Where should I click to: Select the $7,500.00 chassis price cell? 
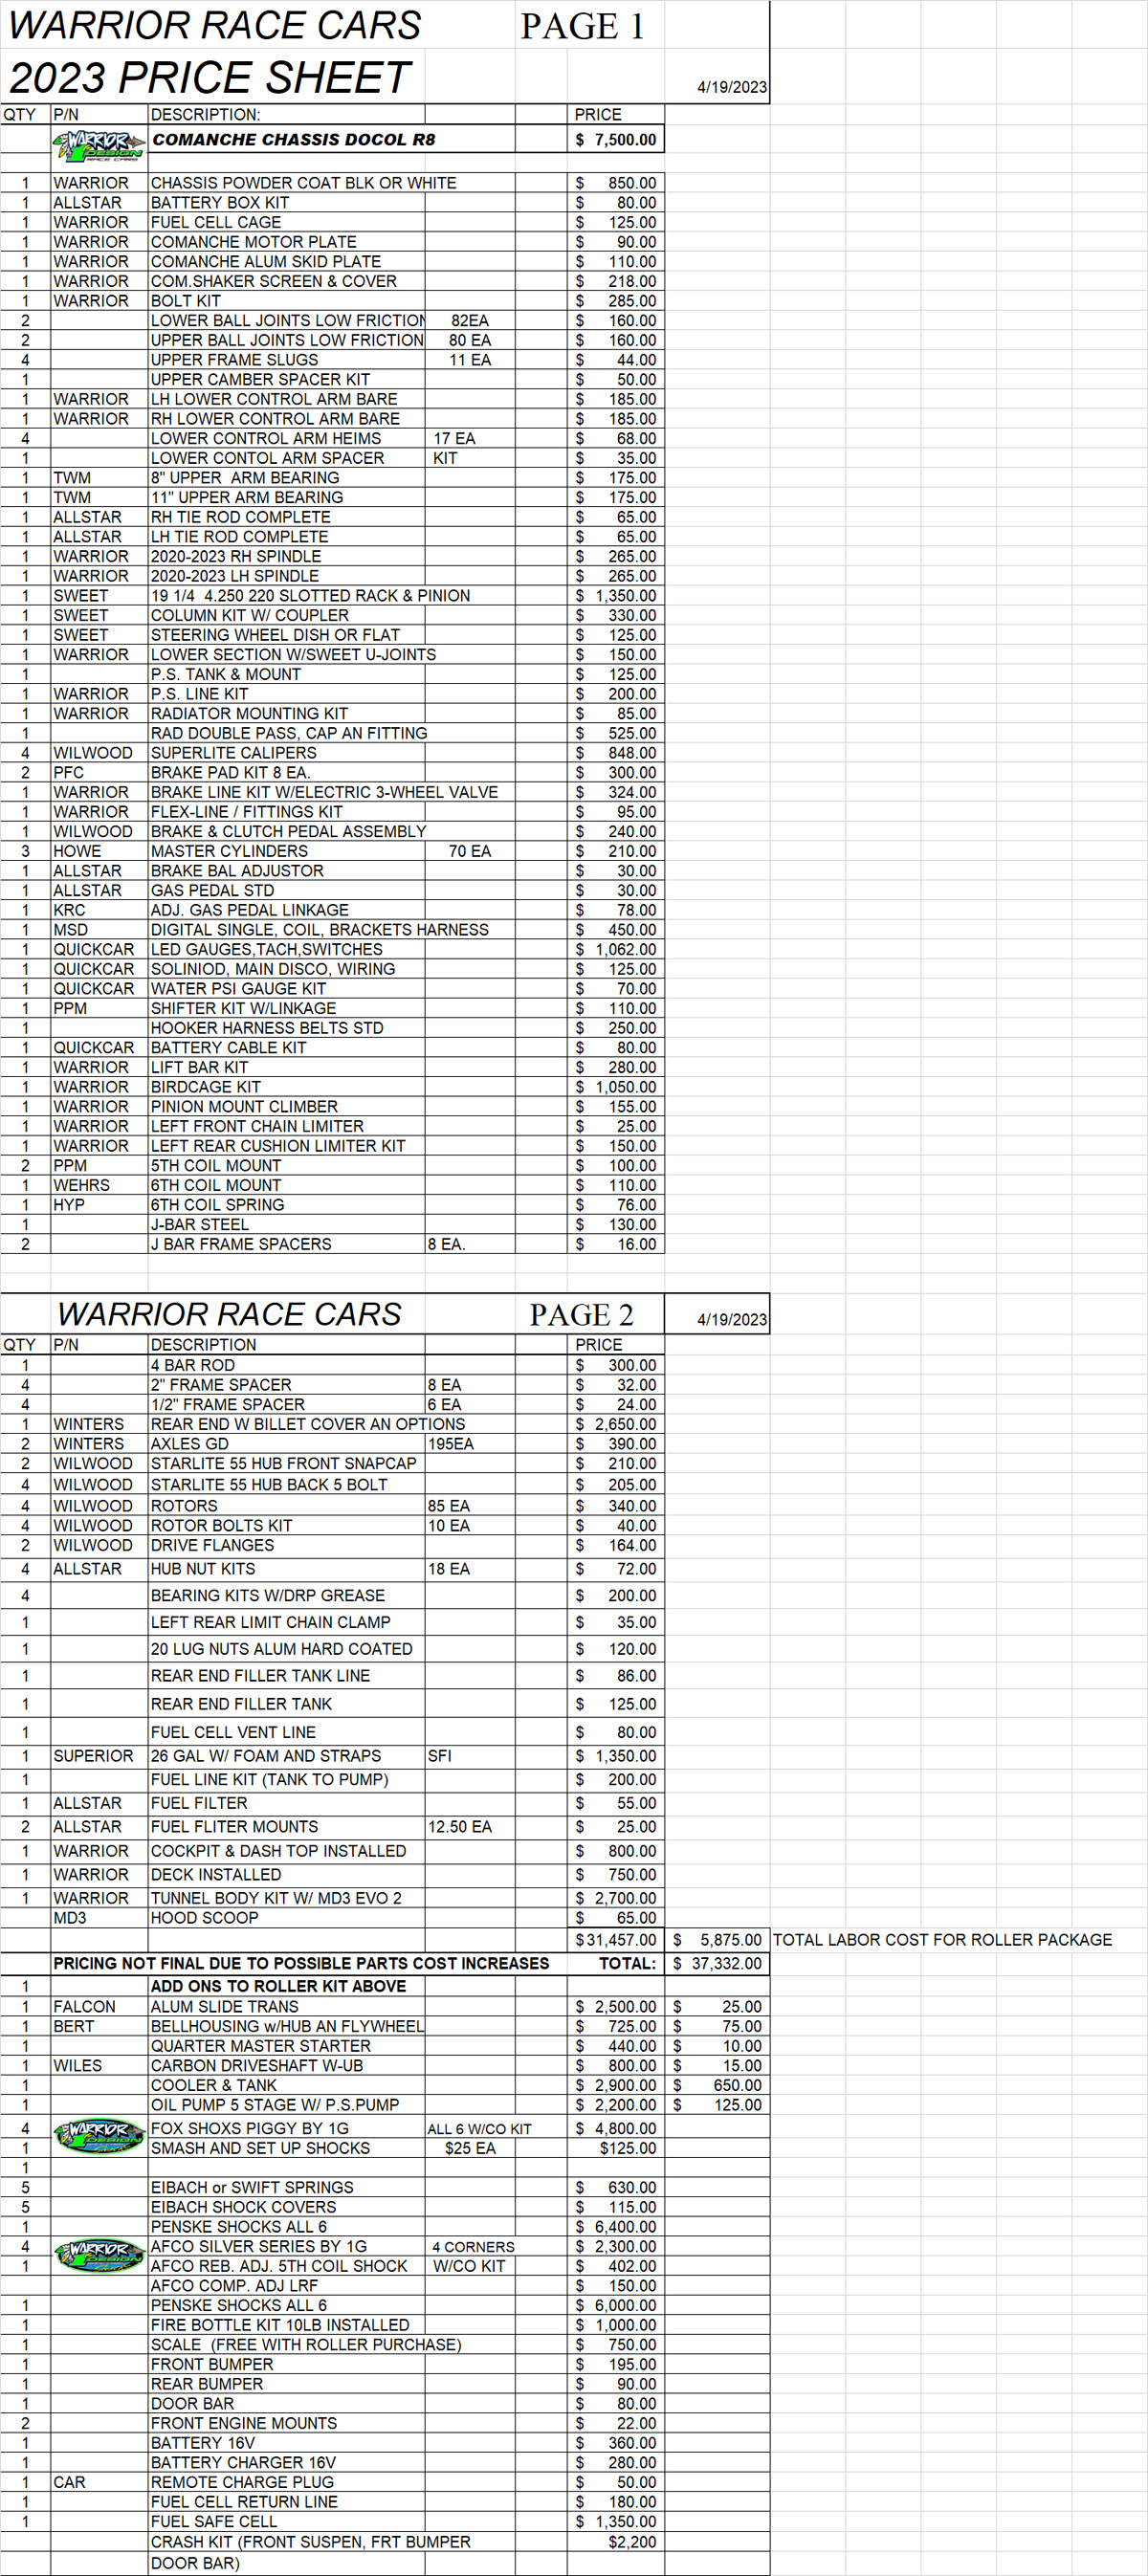point(615,140)
